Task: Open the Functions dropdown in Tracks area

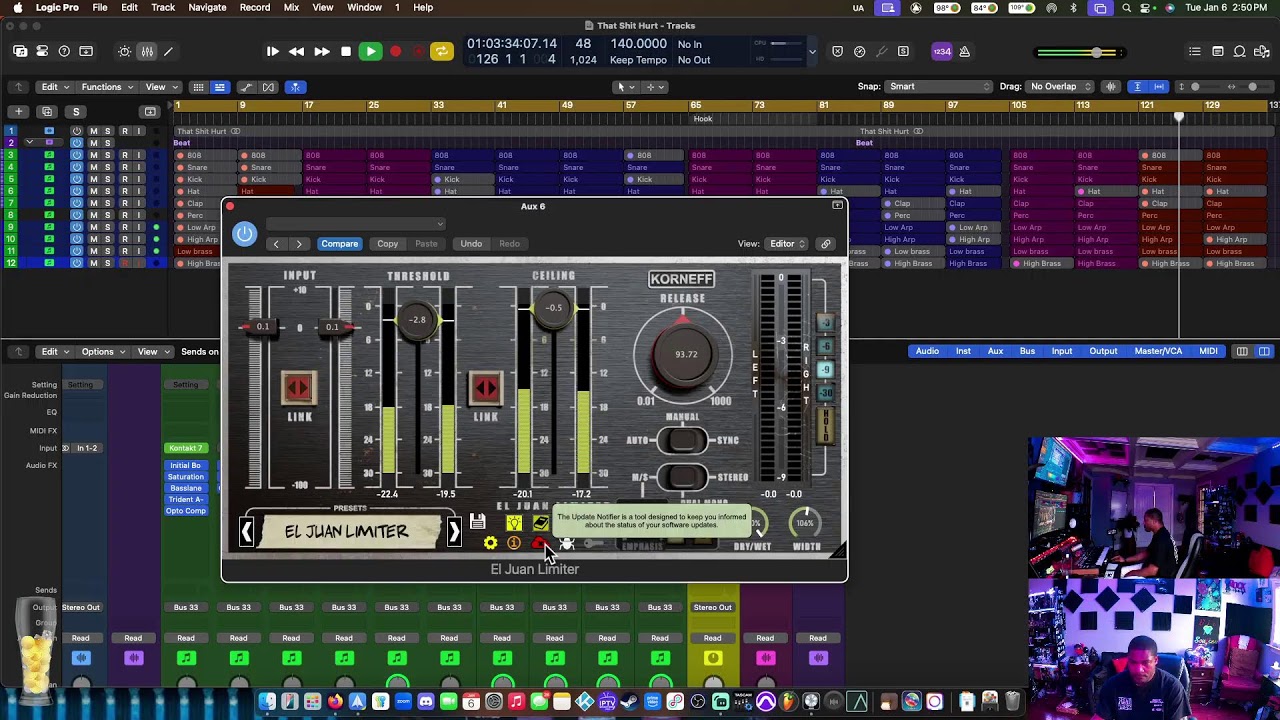Action: click(x=105, y=87)
